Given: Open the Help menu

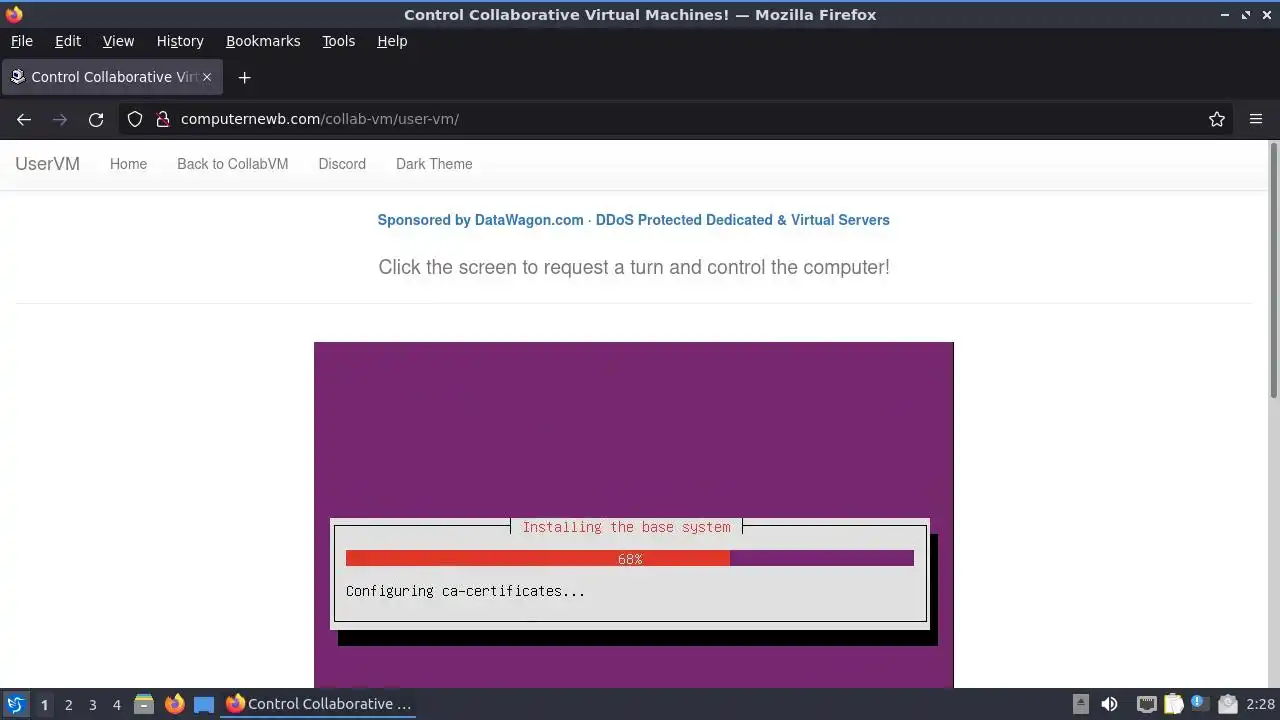Looking at the screenshot, I should coord(392,41).
